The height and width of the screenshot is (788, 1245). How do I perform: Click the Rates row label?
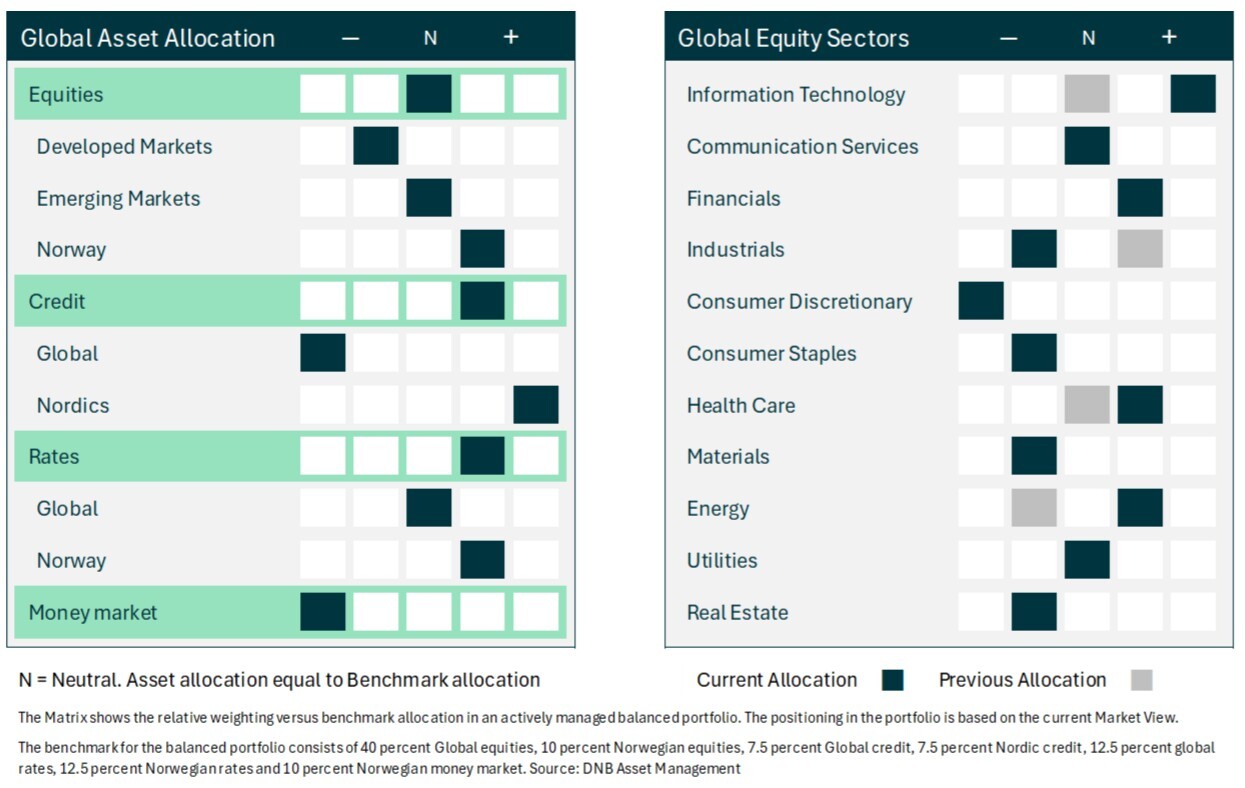(x=54, y=456)
